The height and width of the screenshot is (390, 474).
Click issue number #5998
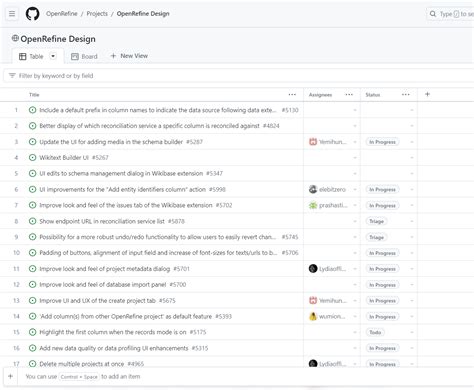217,189
